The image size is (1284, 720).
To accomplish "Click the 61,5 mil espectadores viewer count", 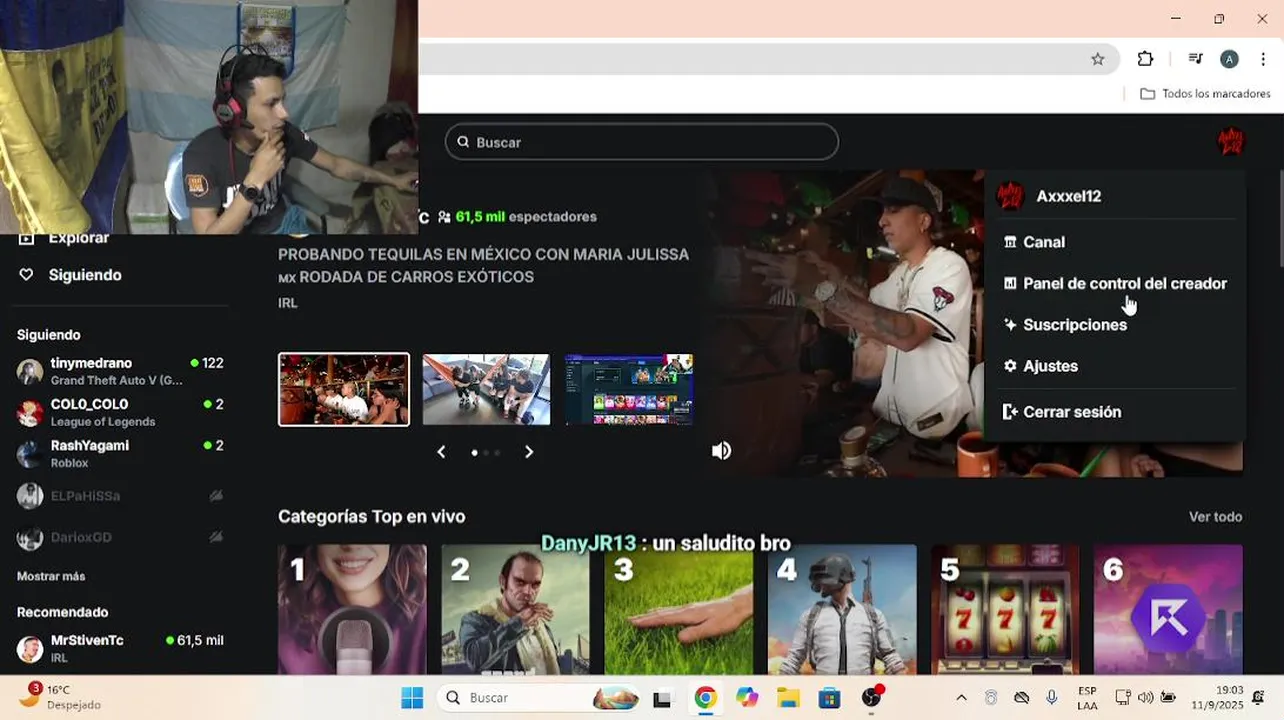I will pyautogui.click(x=518, y=216).
